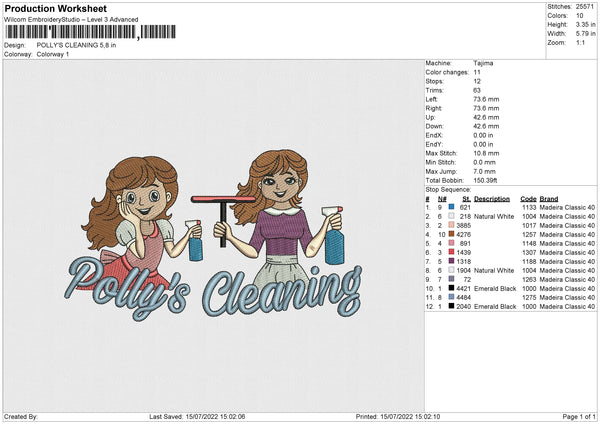Click the 'Created By:' footer label
Screen dimensions: 600x424
pos(21,417)
